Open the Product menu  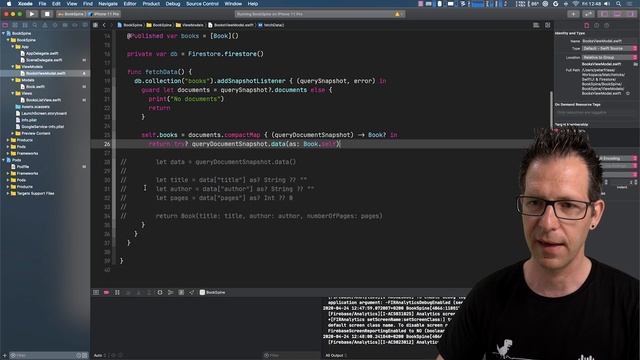tap(151, 4)
